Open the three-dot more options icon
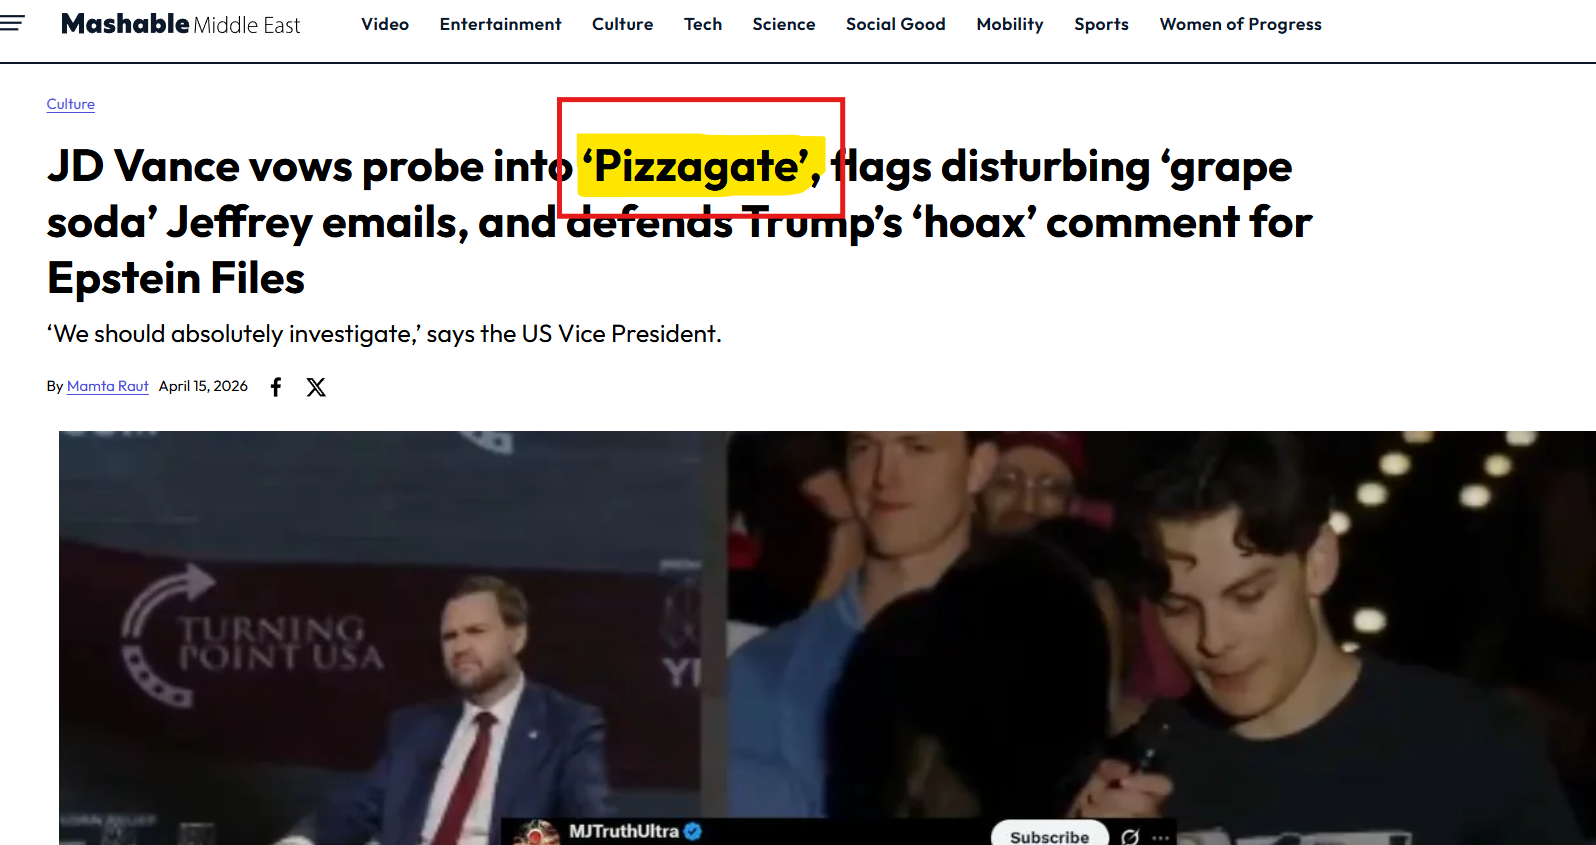The height and width of the screenshot is (845, 1596). 1160,838
